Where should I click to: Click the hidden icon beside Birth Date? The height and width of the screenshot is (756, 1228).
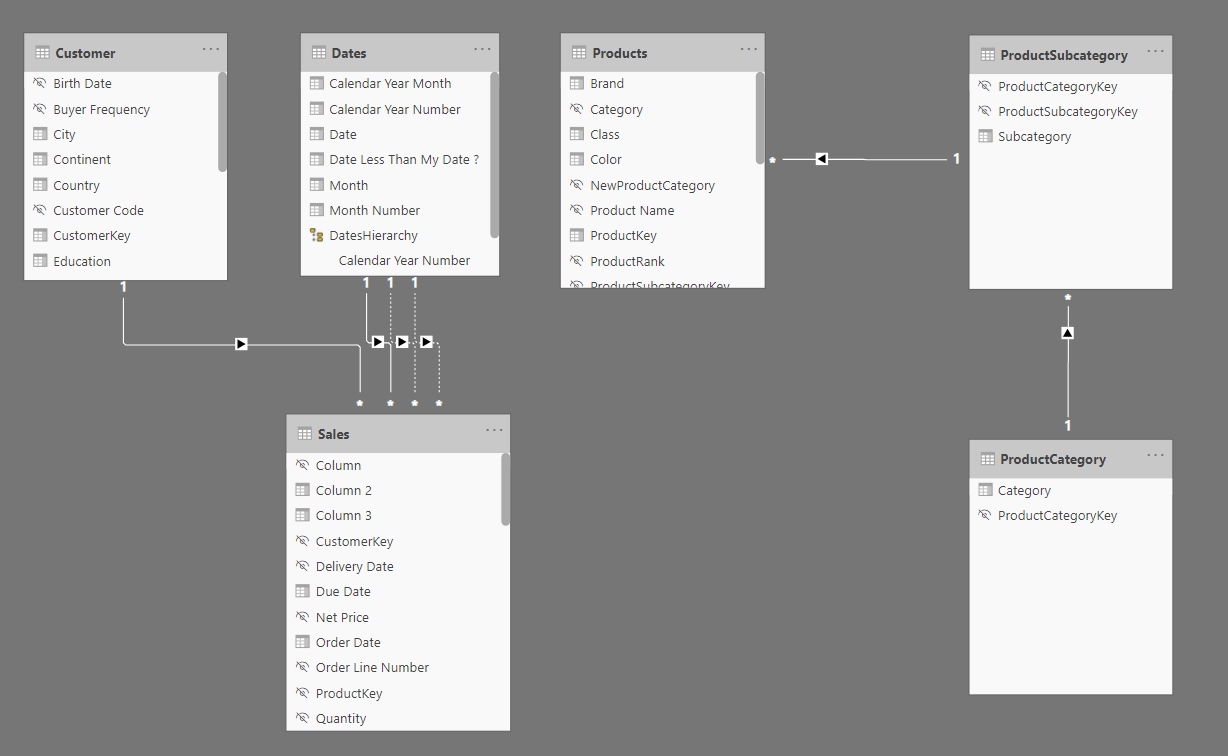pos(40,83)
